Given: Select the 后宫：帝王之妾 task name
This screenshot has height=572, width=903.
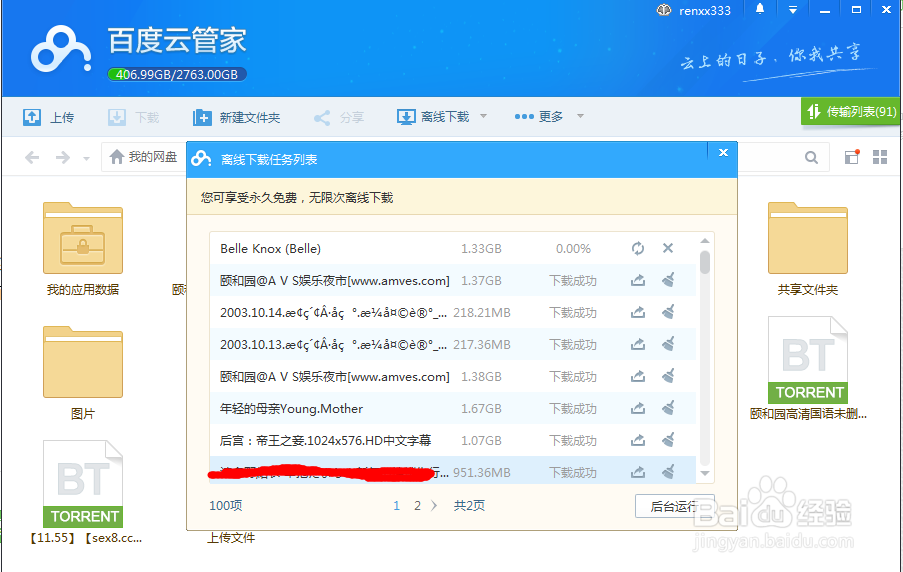Looking at the screenshot, I should pos(325,441).
